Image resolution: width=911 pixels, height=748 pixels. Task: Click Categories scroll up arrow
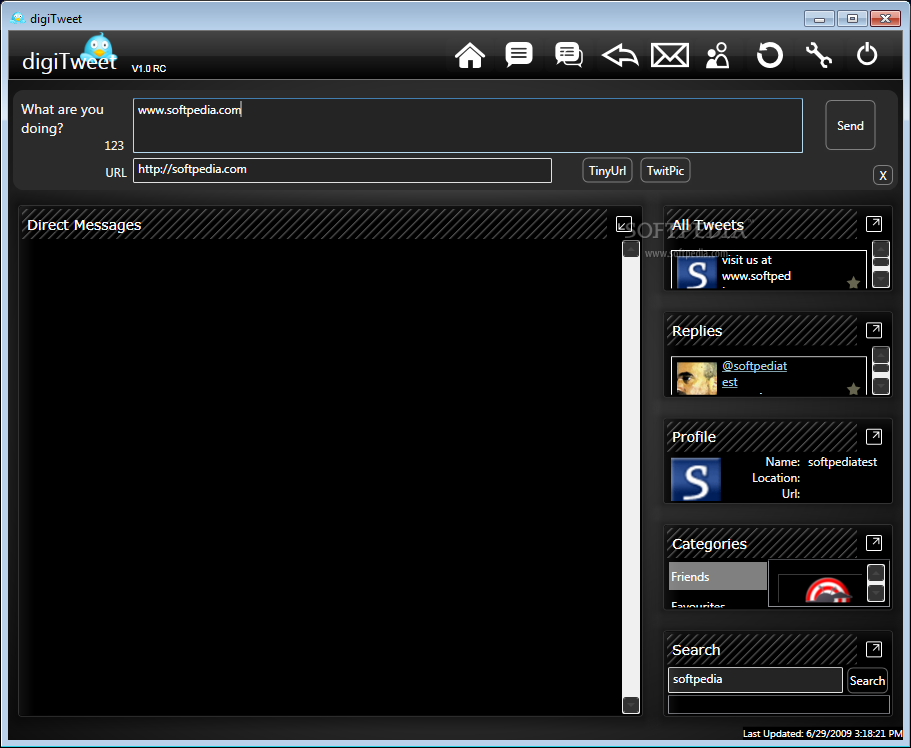(876, 572)
